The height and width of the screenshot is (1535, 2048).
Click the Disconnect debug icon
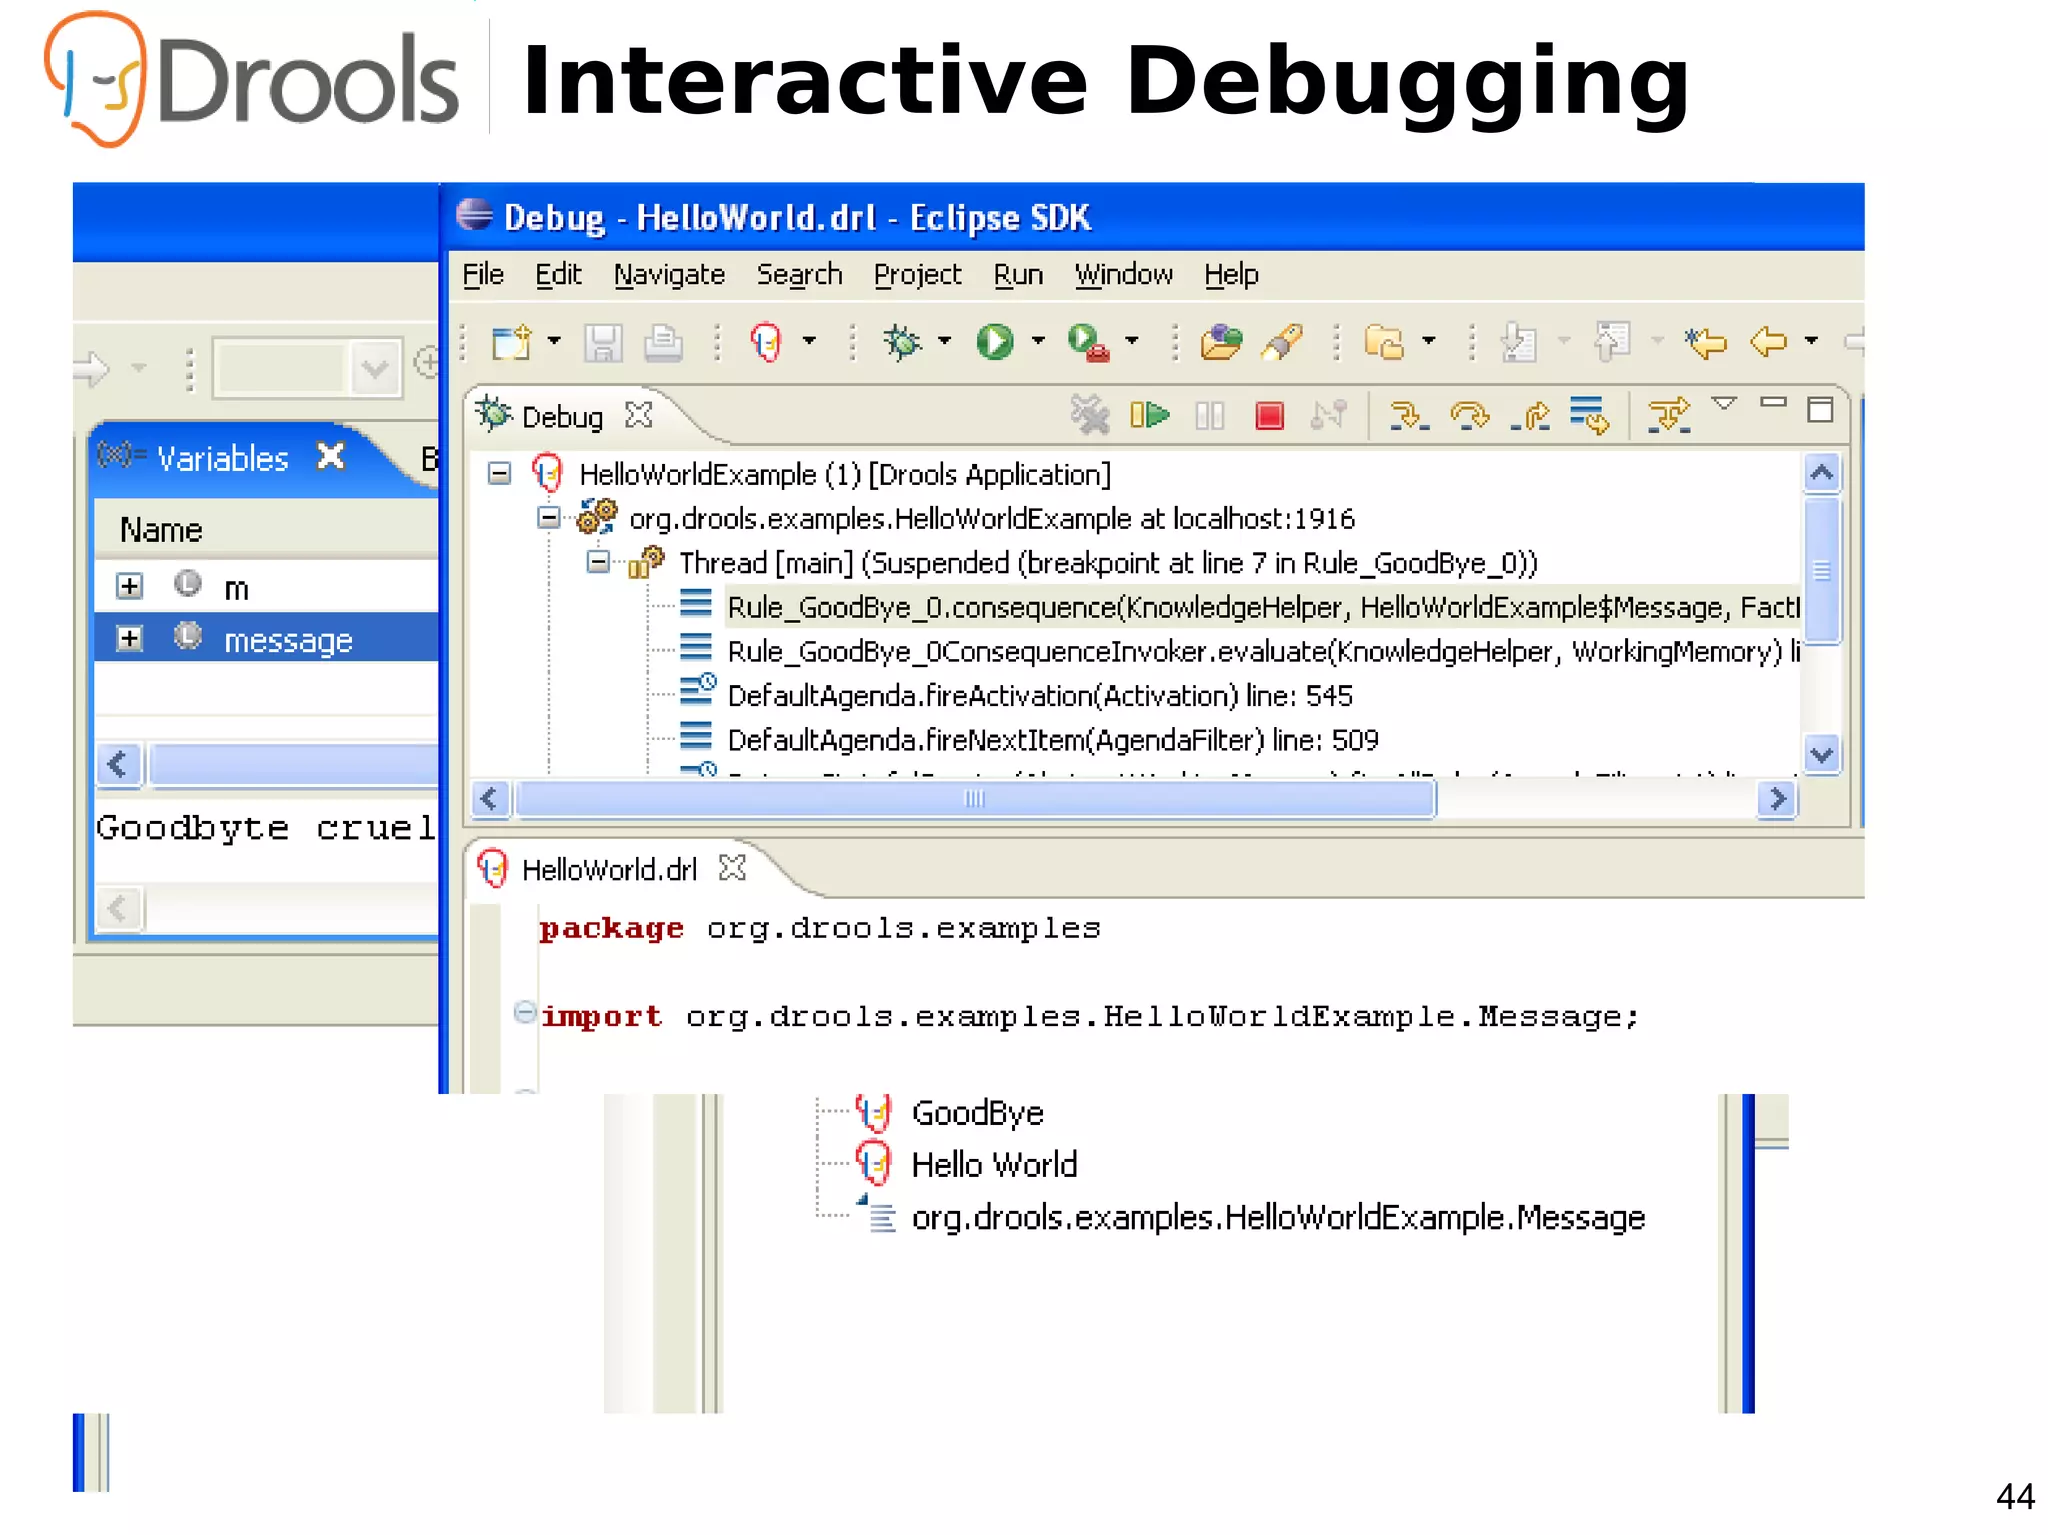1329,414
